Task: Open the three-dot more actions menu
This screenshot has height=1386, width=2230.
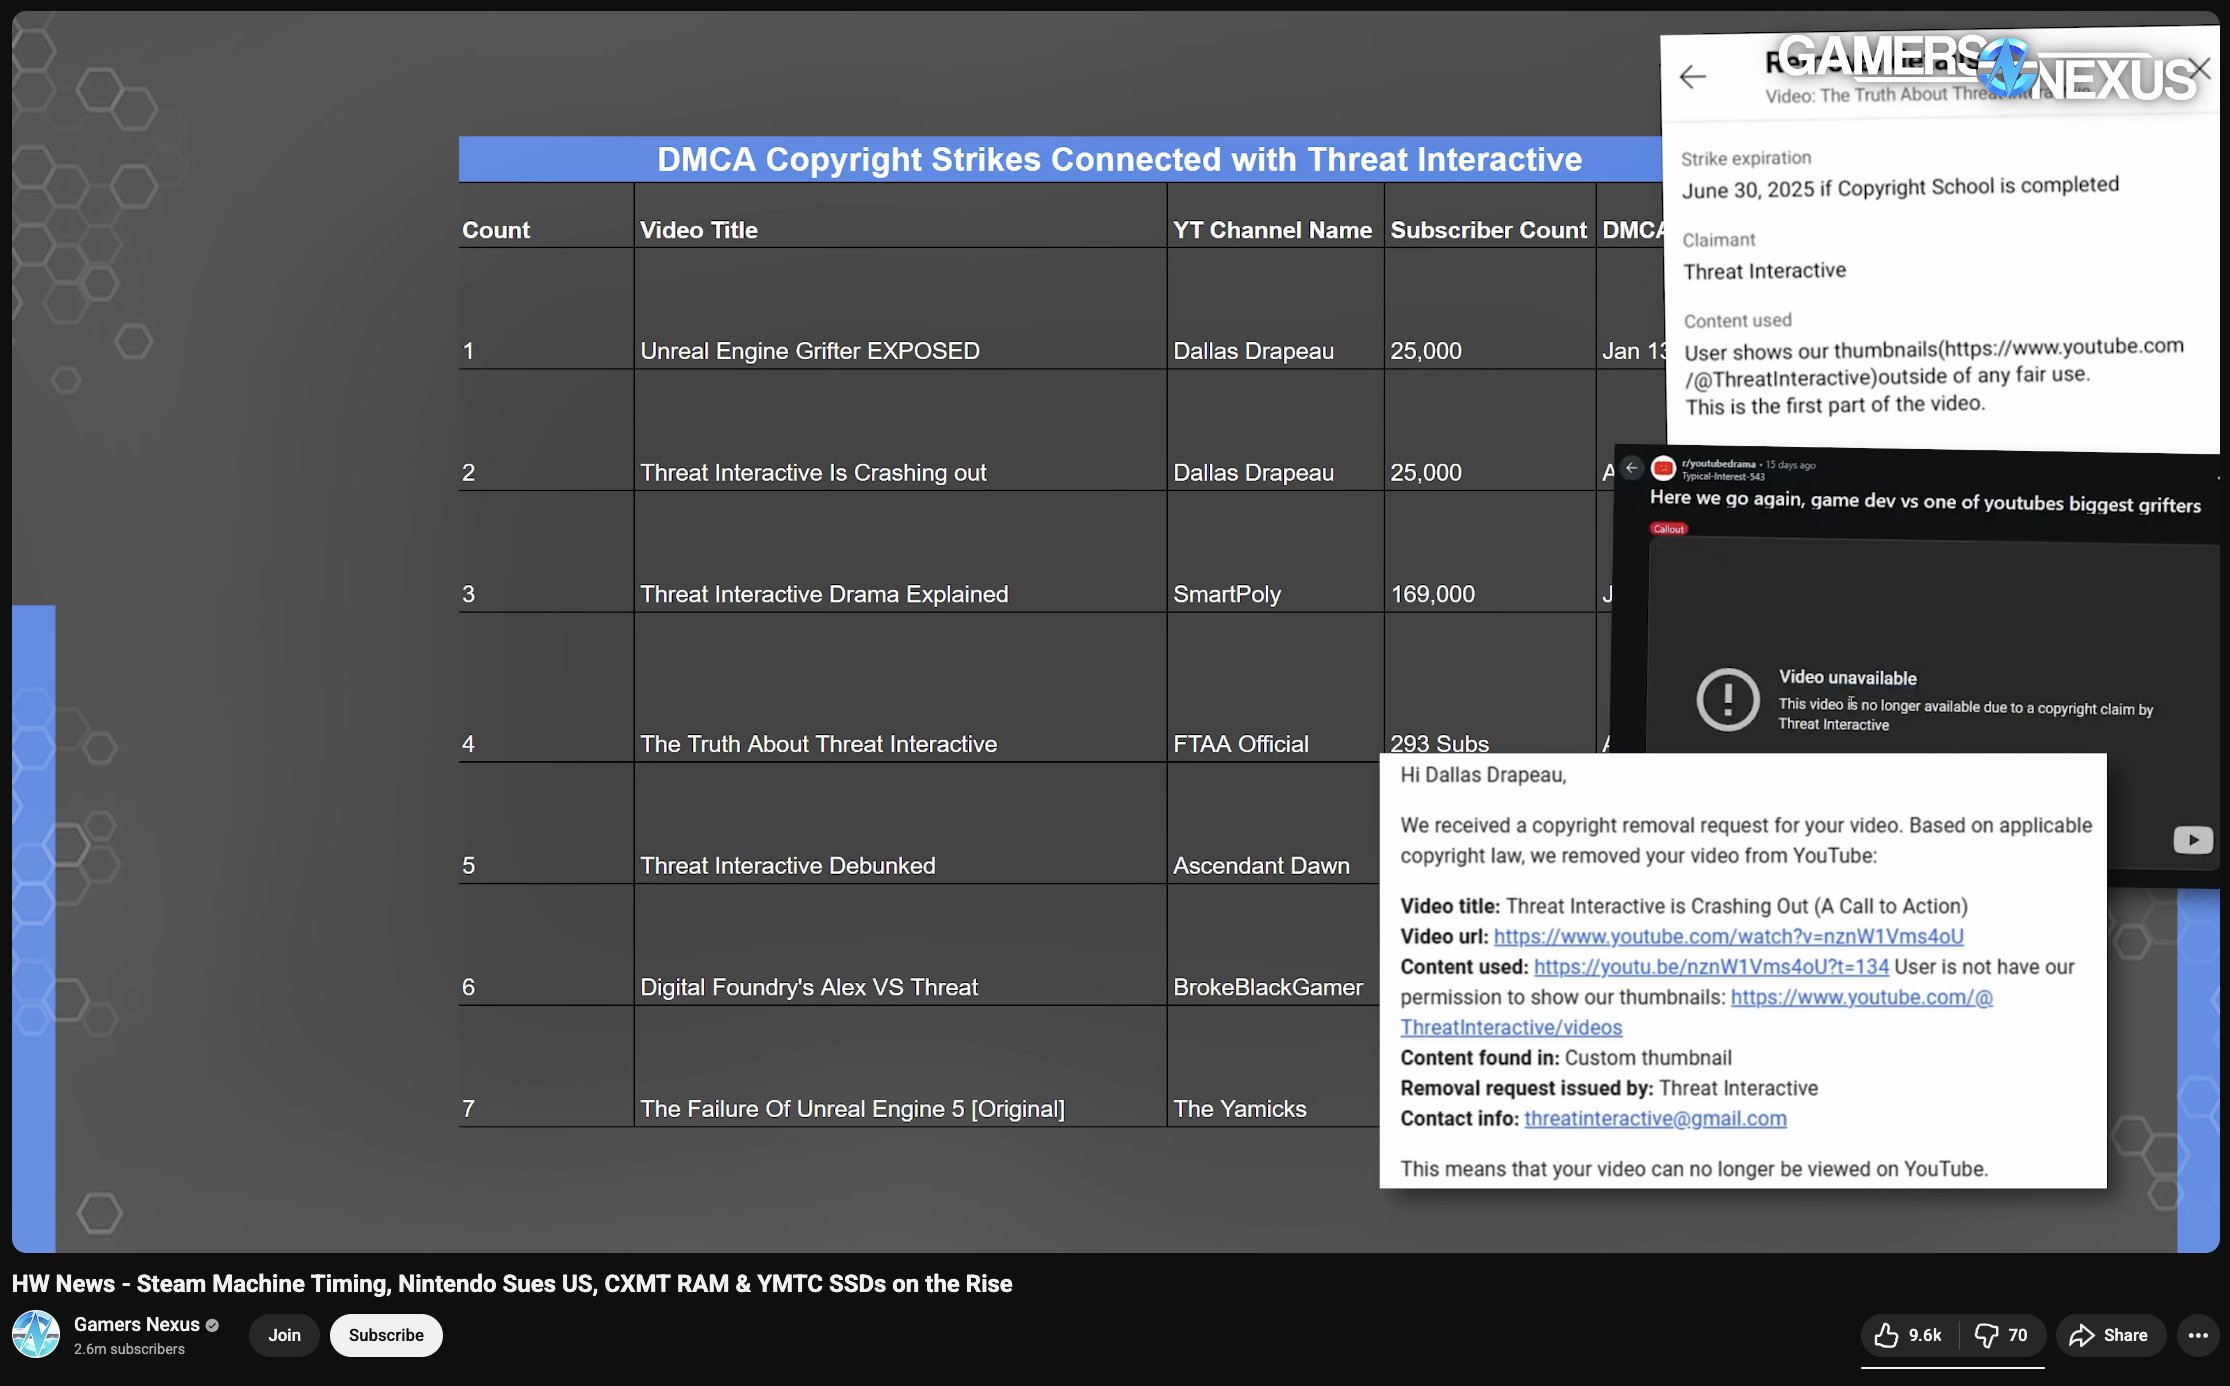Action: (x=2198, y=1335)
